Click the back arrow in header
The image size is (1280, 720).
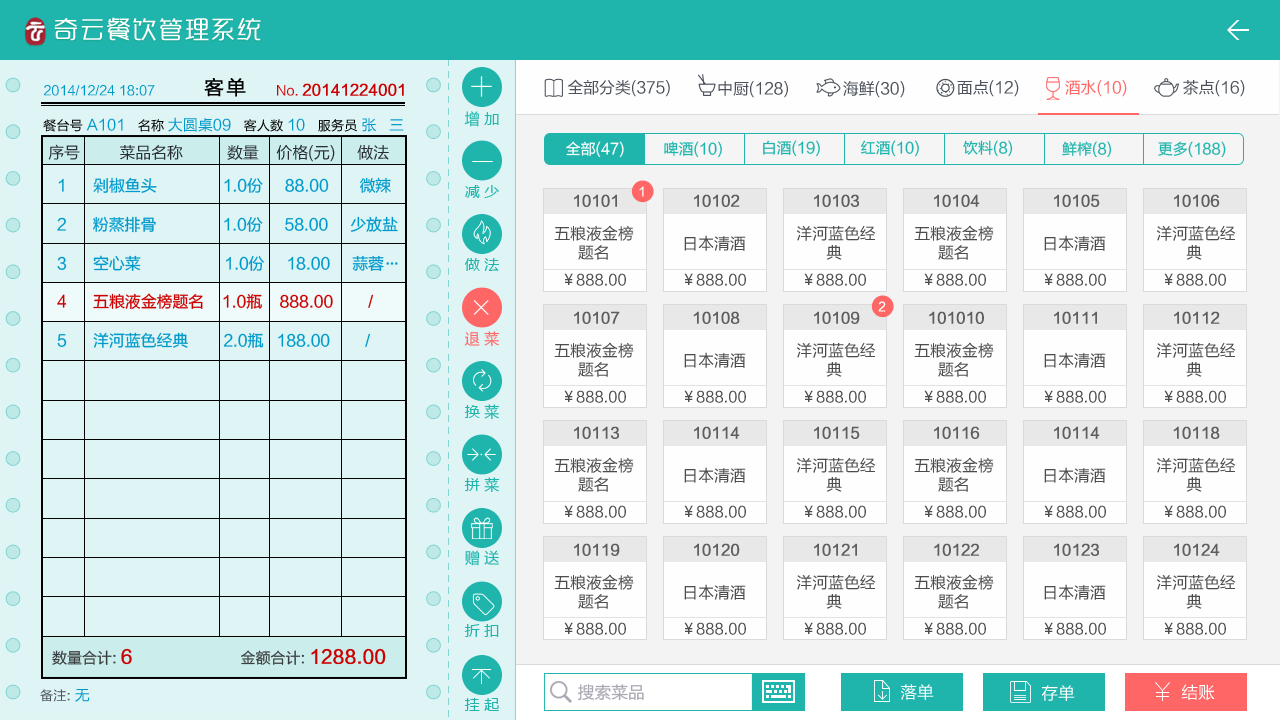[1238, 30]
